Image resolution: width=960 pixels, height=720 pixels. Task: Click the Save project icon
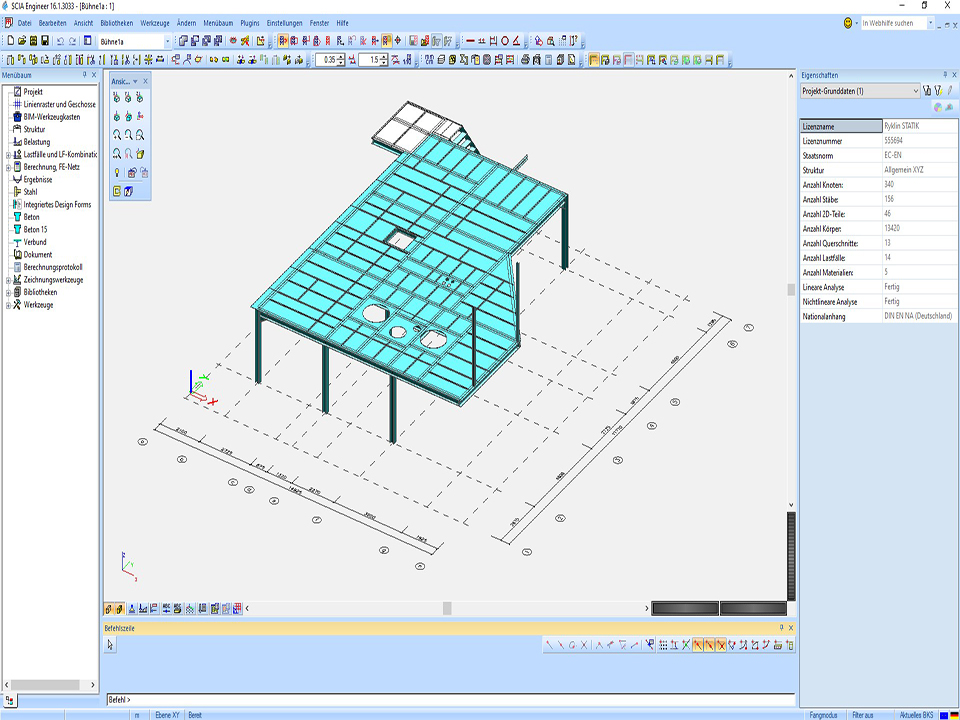pos(45,41)
